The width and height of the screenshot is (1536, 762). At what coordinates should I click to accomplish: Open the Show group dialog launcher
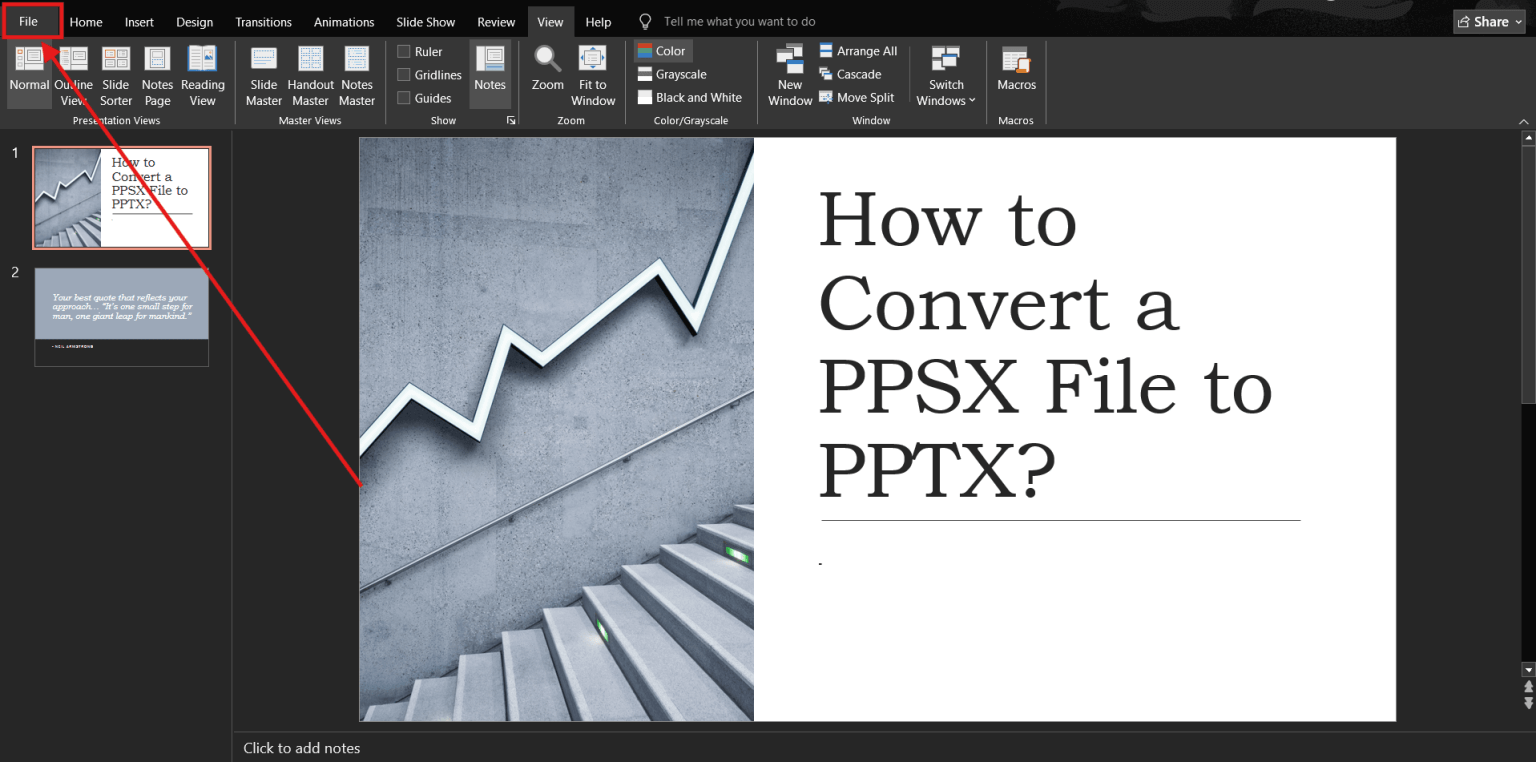point(511,120)
